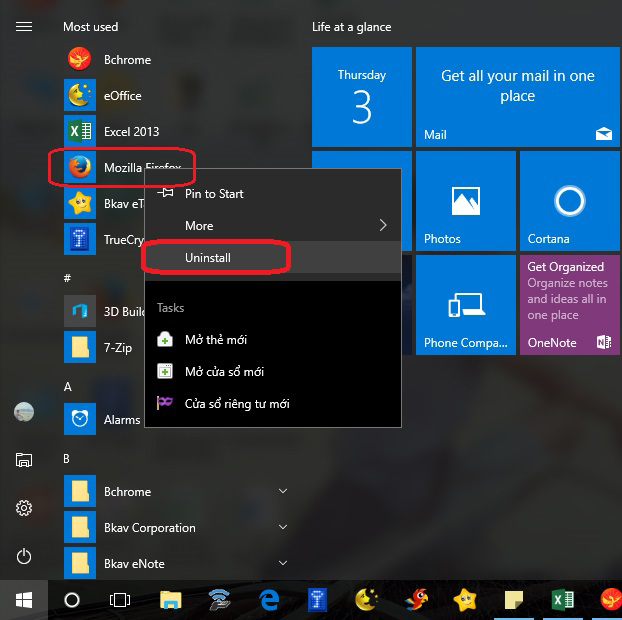The width and height of the screenshot is (622, 620).
Task: Click the 'Bkav Corporation' folder label
Action: click(x=150, y=528)
